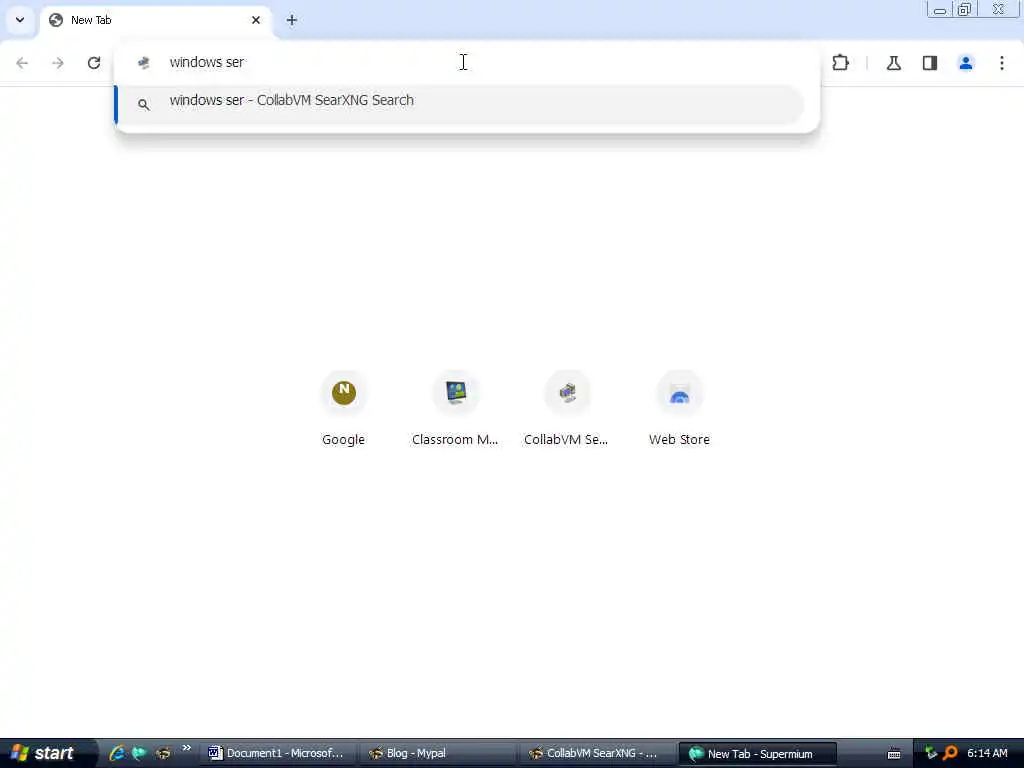Open the Chrome Labs flask icon

(x=894, y=63)
